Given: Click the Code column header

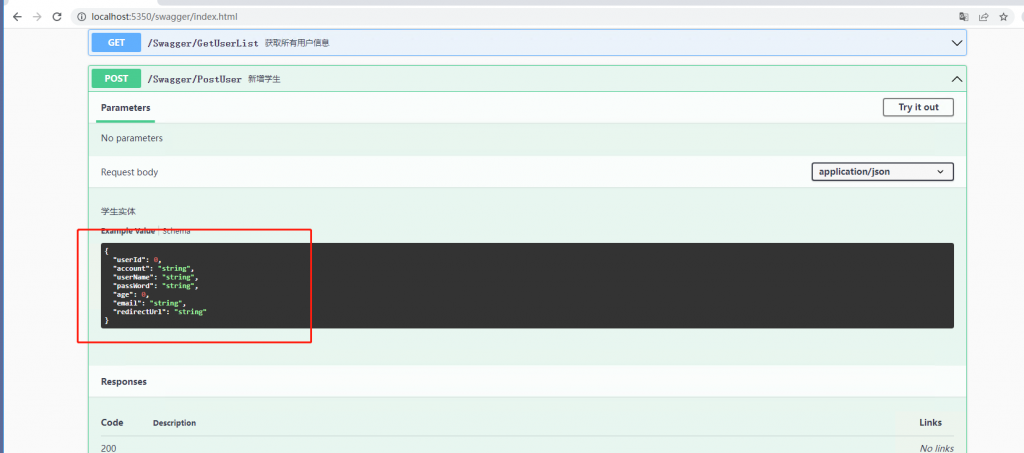Looking at the screenshot, I should tap(112, 422).
